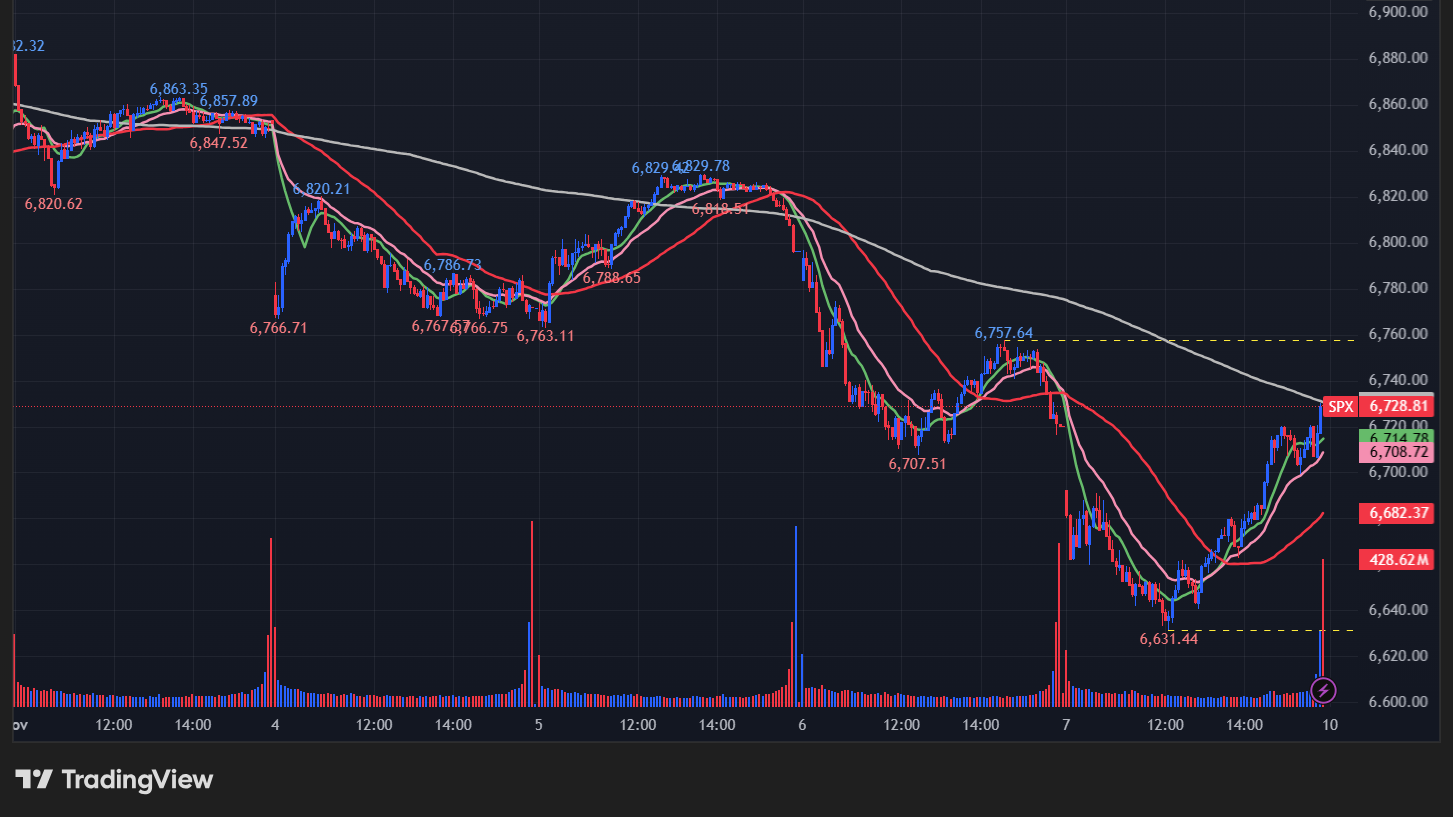Select the pink 6,708.72 indicator label
The image size is (1453, 817).
1398,453
